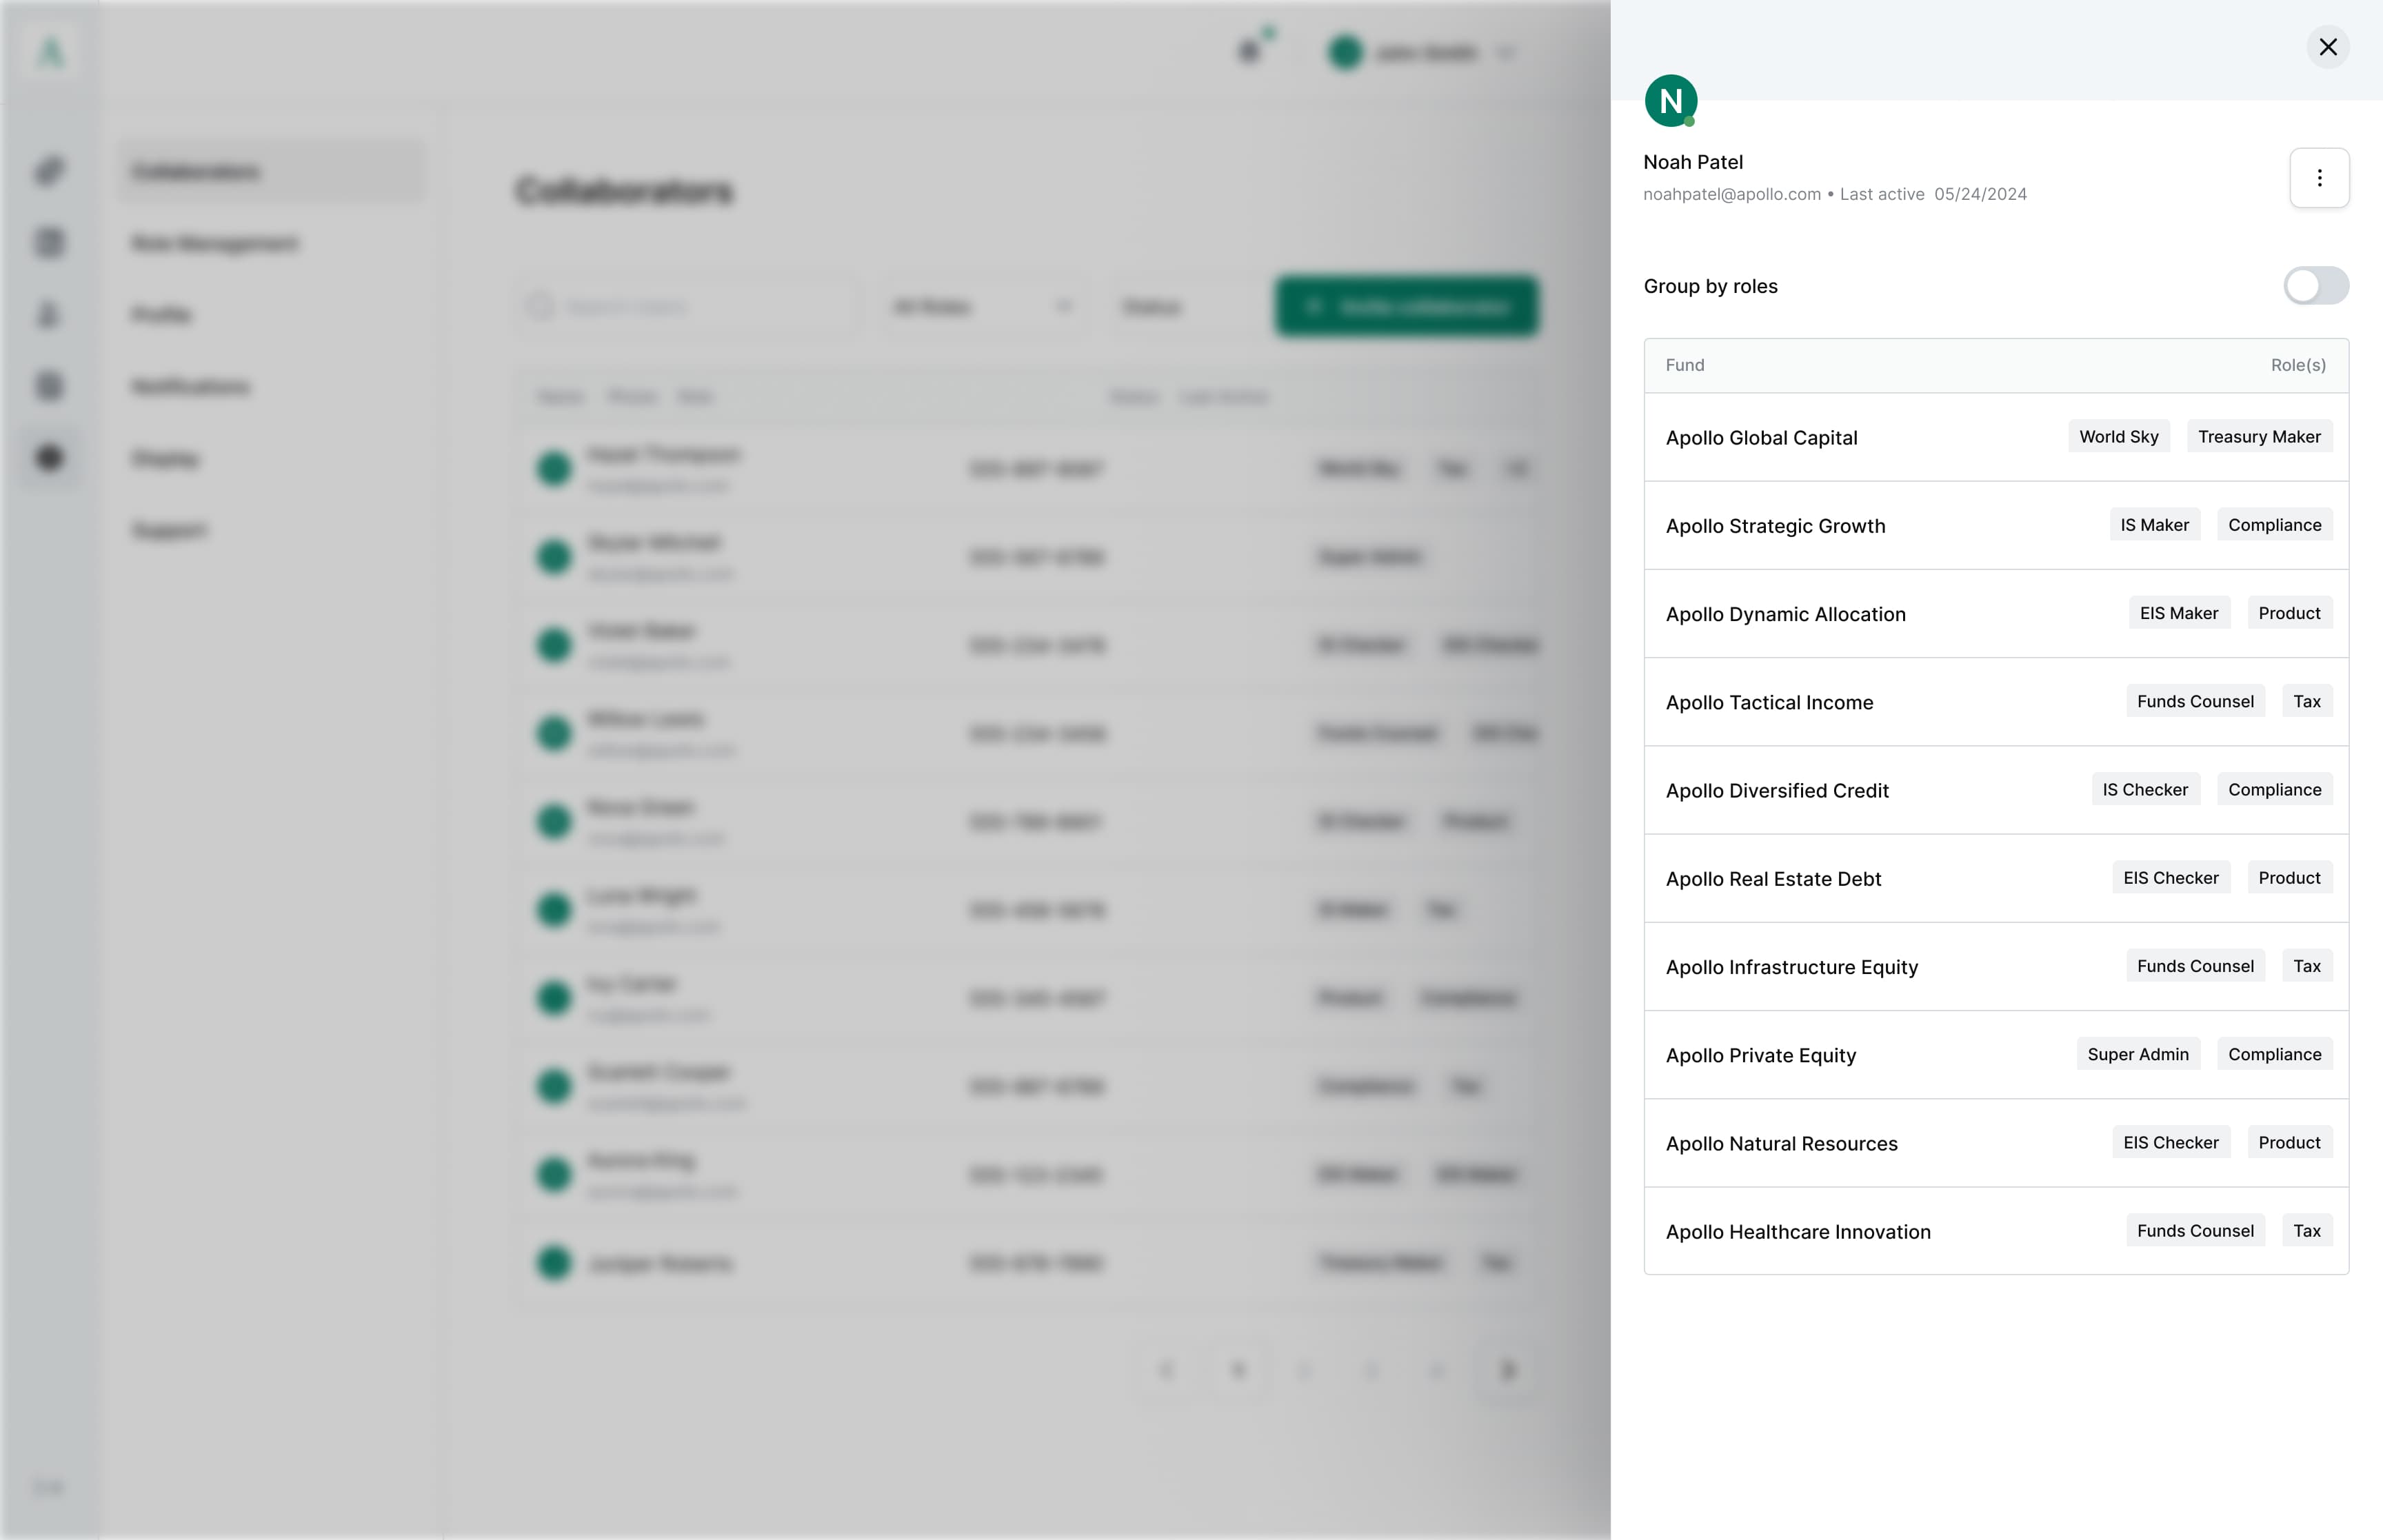The height and width of the screenshot is (1540, 2383).
Task: Click the green Invite collaborator button in background
Action: coord(1406,306)
